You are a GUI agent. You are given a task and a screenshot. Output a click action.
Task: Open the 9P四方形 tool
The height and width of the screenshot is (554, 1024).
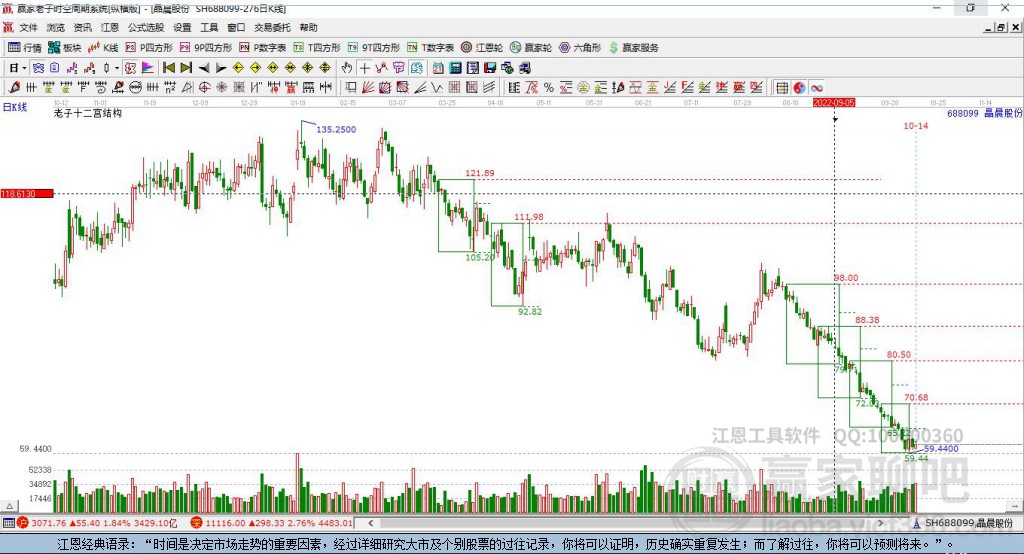tap(206, 48)
